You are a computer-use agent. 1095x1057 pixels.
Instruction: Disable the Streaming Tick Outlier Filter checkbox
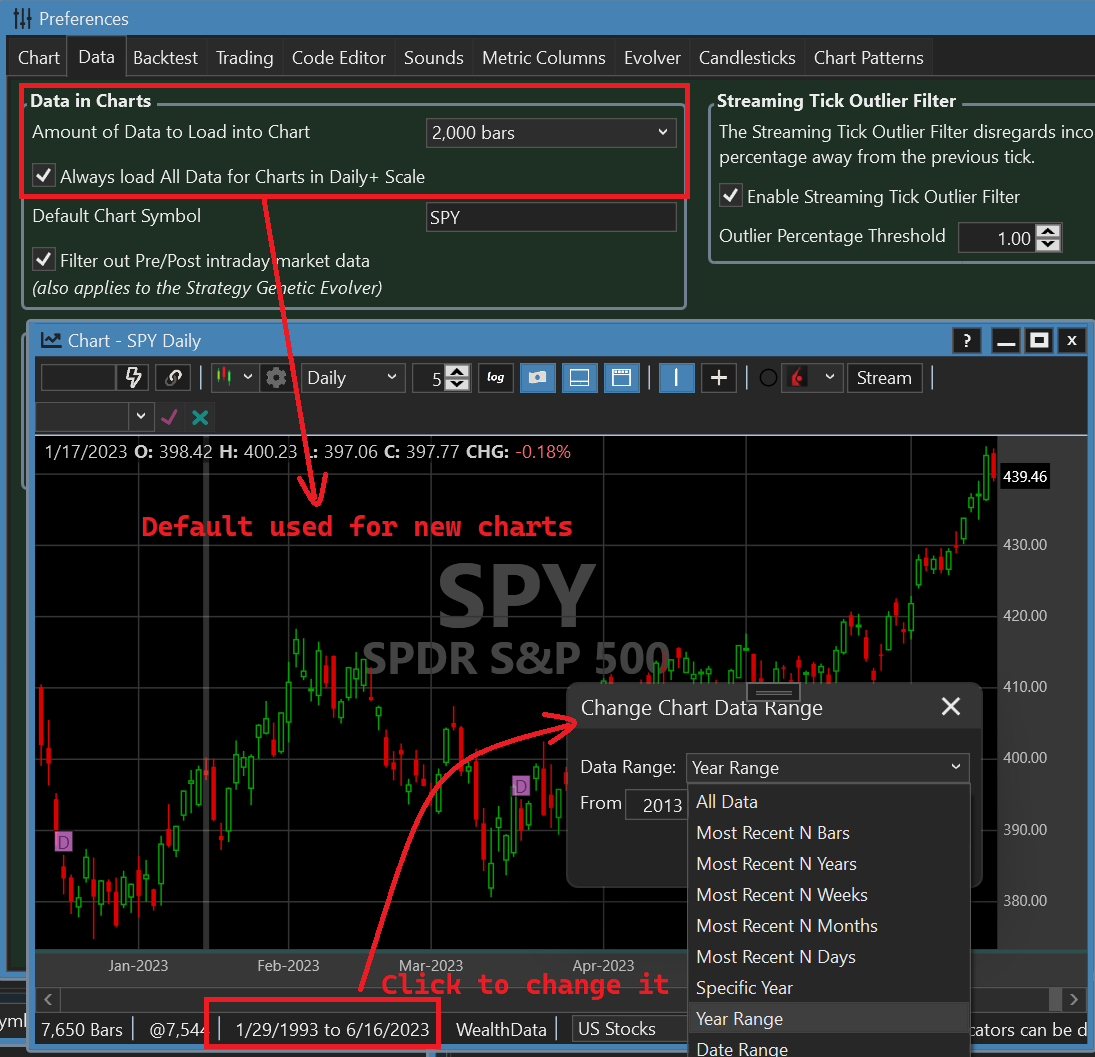click(x=732, y=197)
